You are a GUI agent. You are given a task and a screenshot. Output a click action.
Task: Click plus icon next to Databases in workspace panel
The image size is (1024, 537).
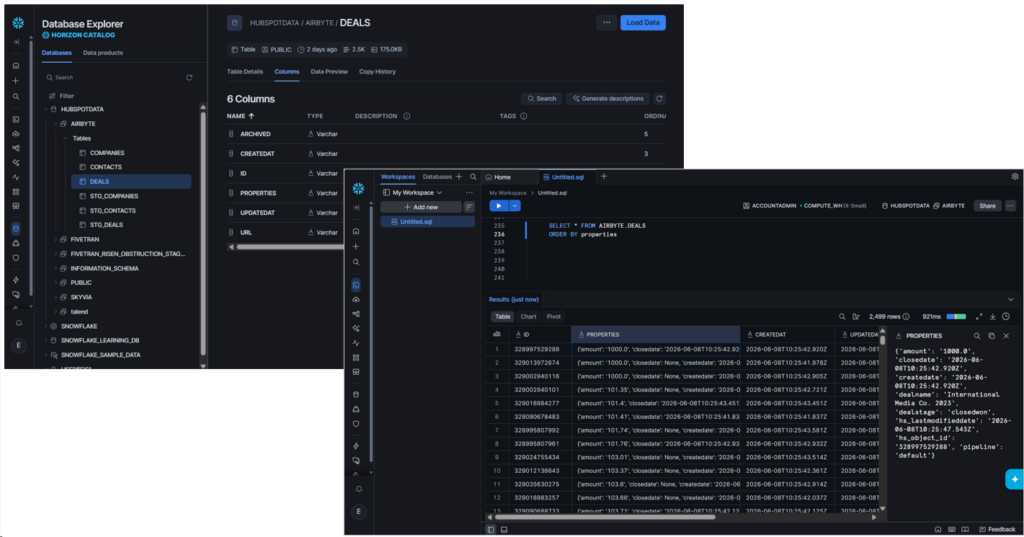tap(459, 176)
